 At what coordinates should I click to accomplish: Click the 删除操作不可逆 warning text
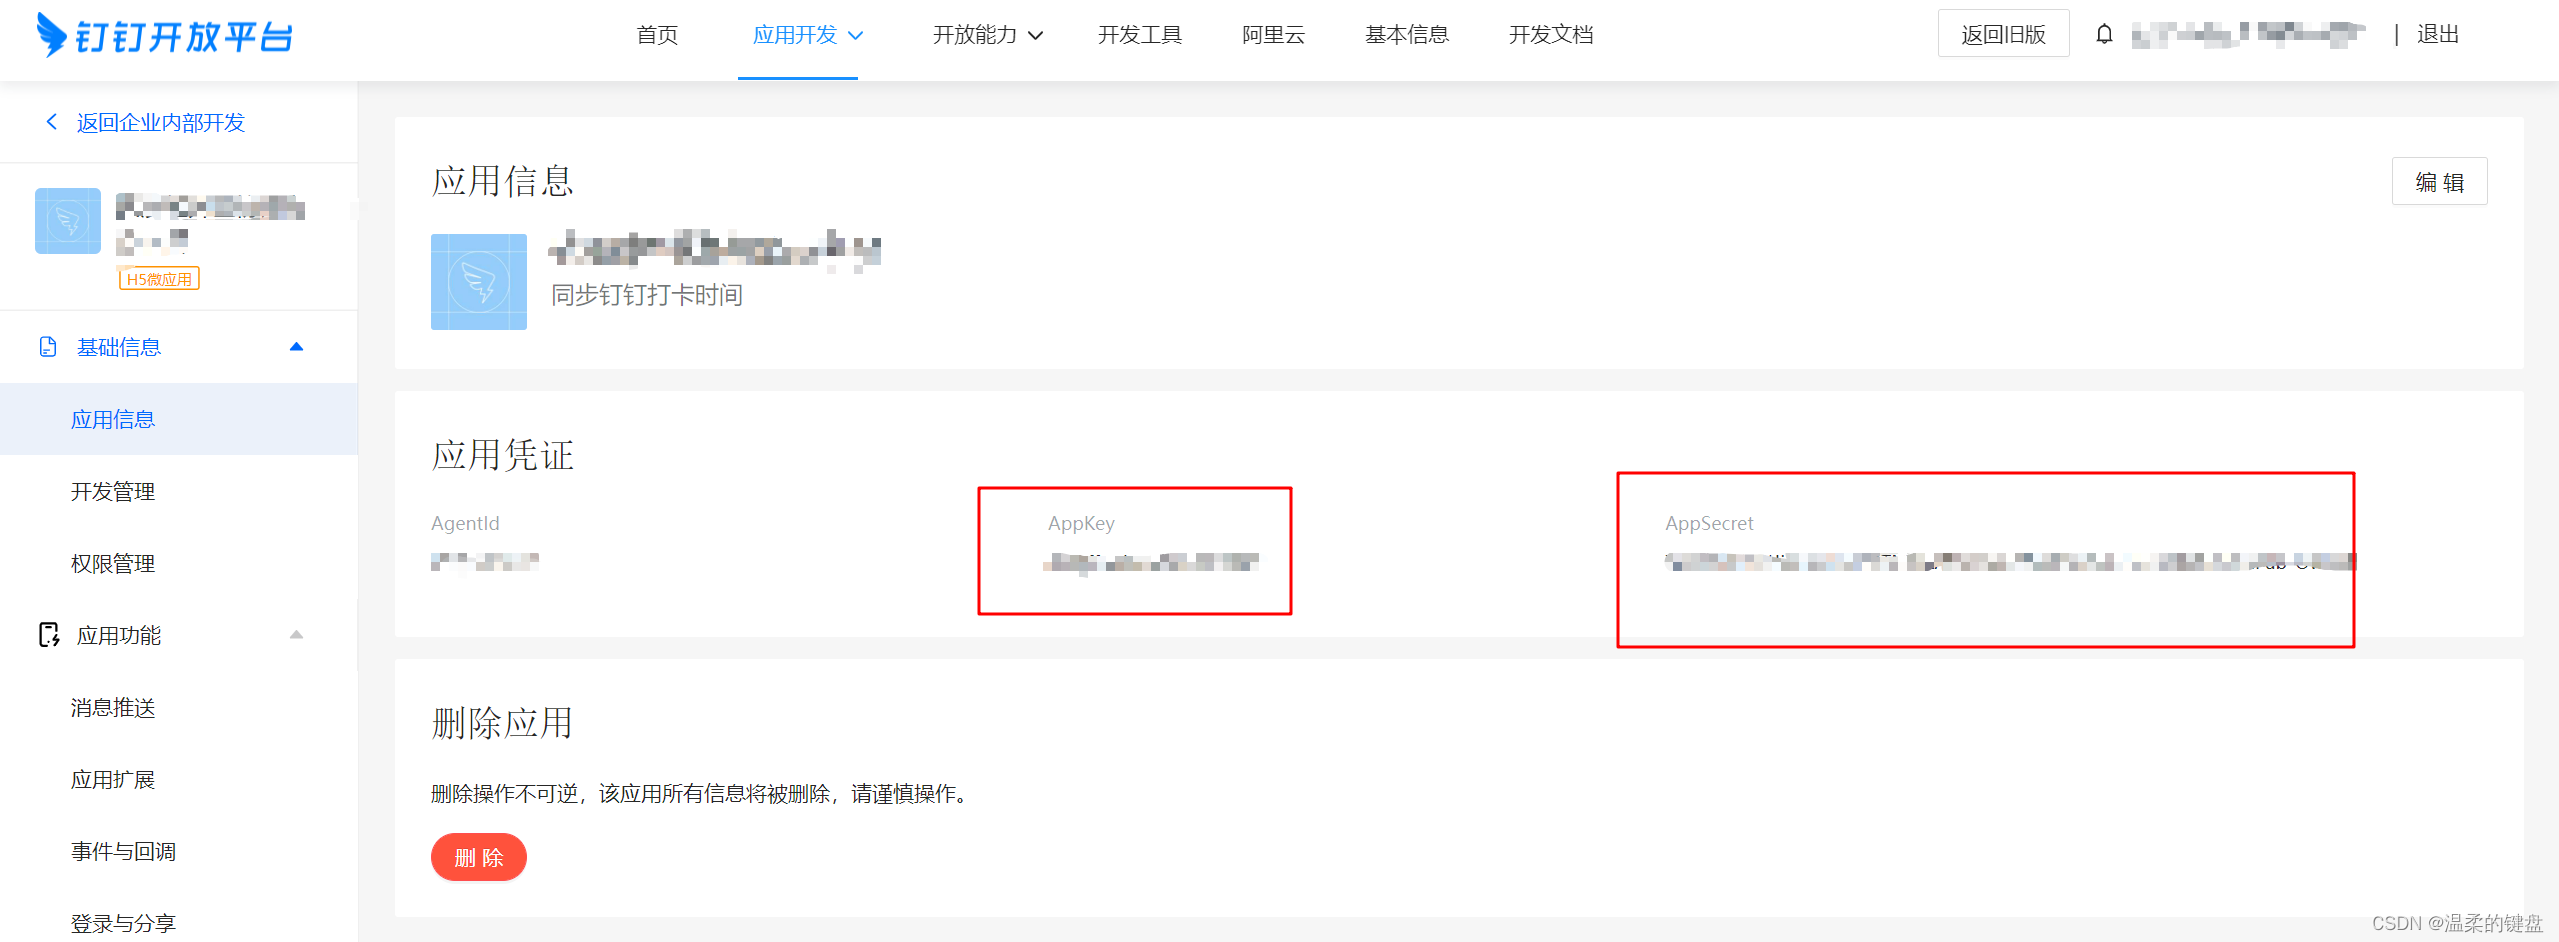click(x=700, y=794)
